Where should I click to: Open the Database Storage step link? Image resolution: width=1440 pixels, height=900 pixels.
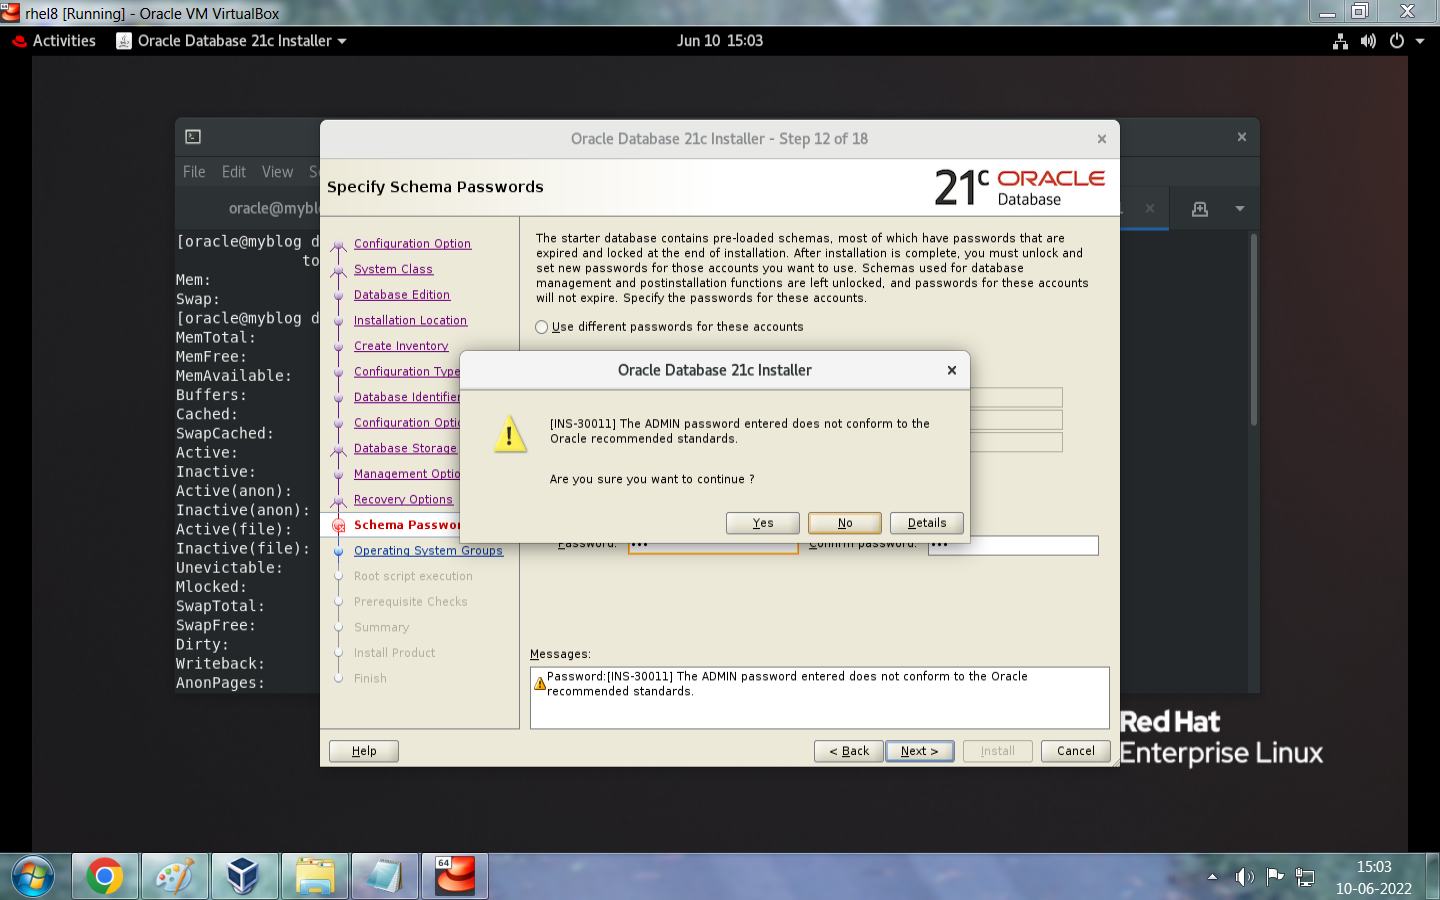coord(405,449)
